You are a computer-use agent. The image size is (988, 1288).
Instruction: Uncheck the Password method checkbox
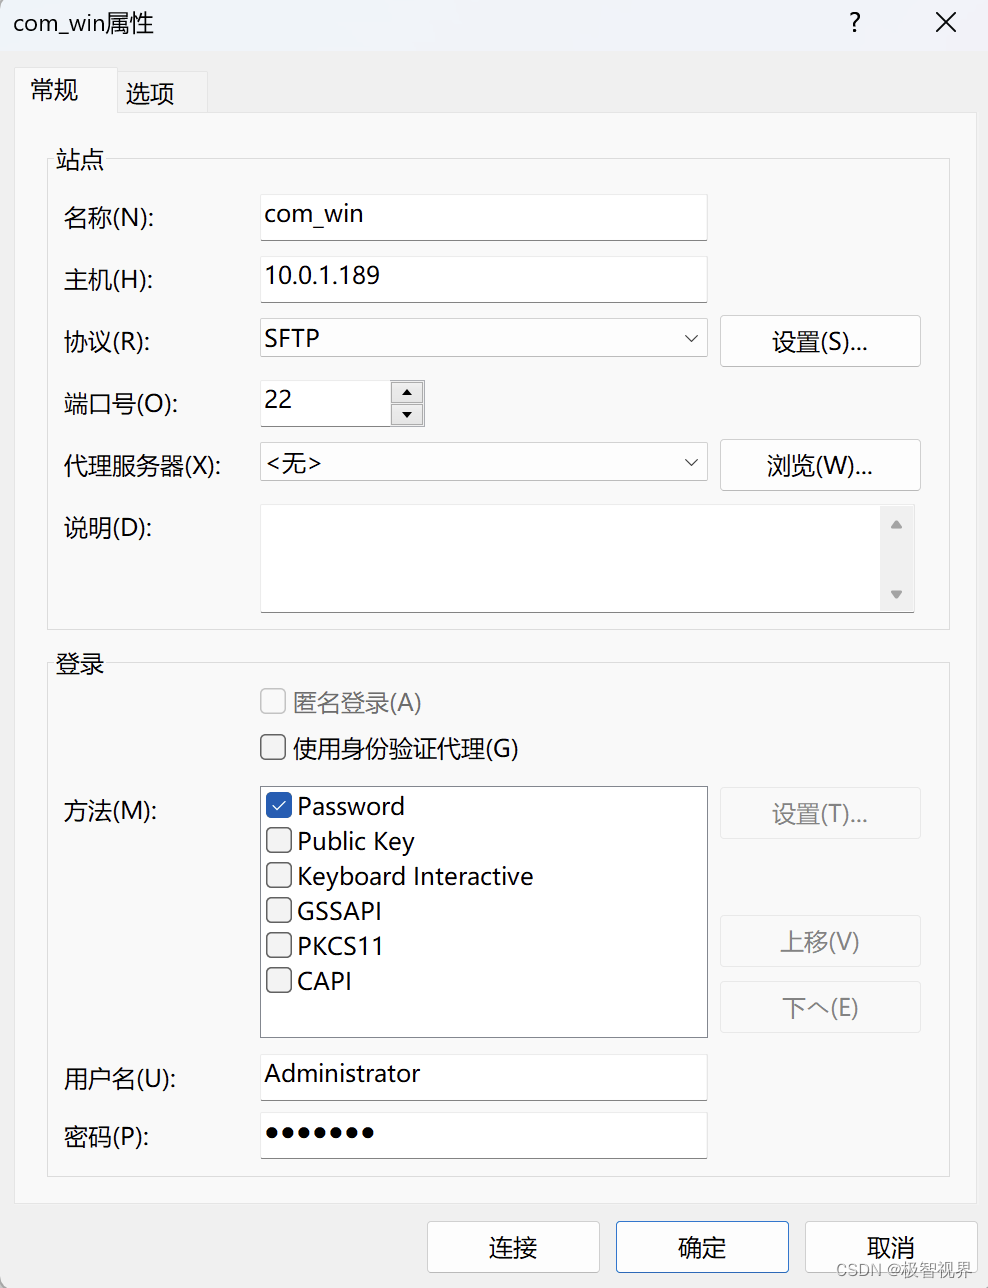coord(279,805)
